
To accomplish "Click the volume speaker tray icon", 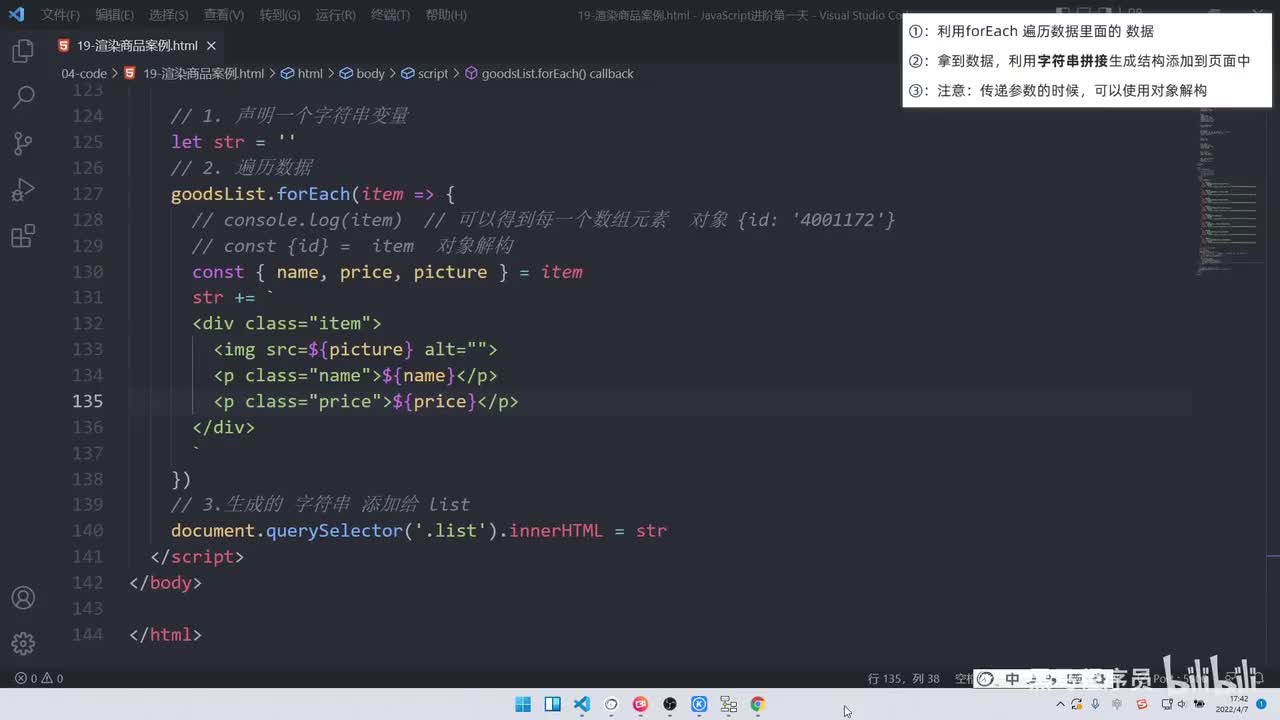I will click(x=1181, y=704).
